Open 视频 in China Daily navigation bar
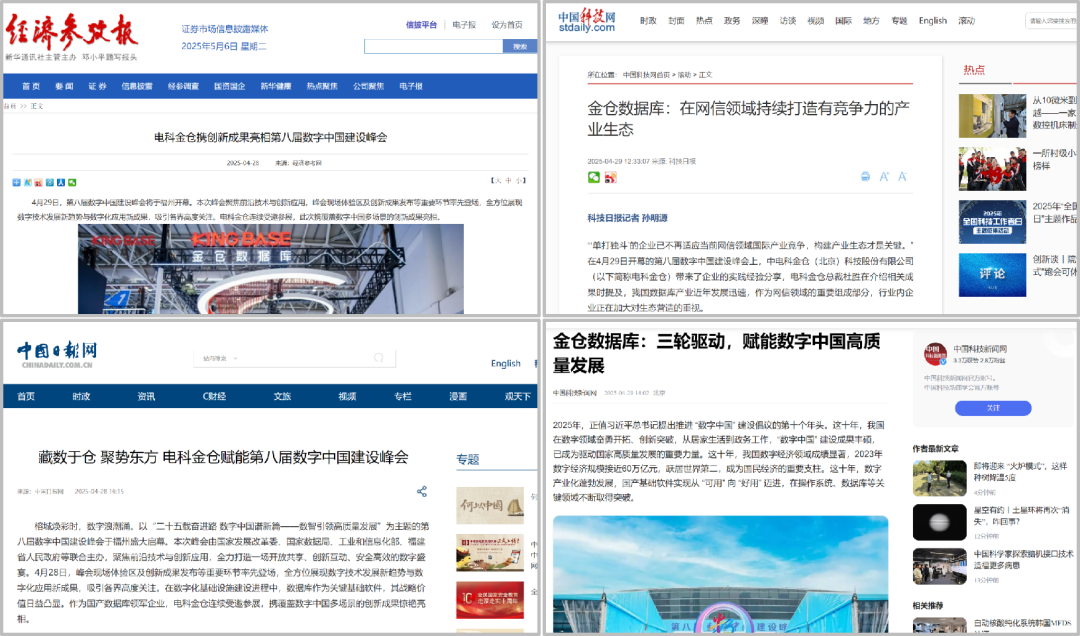 [x=347, y=396]
